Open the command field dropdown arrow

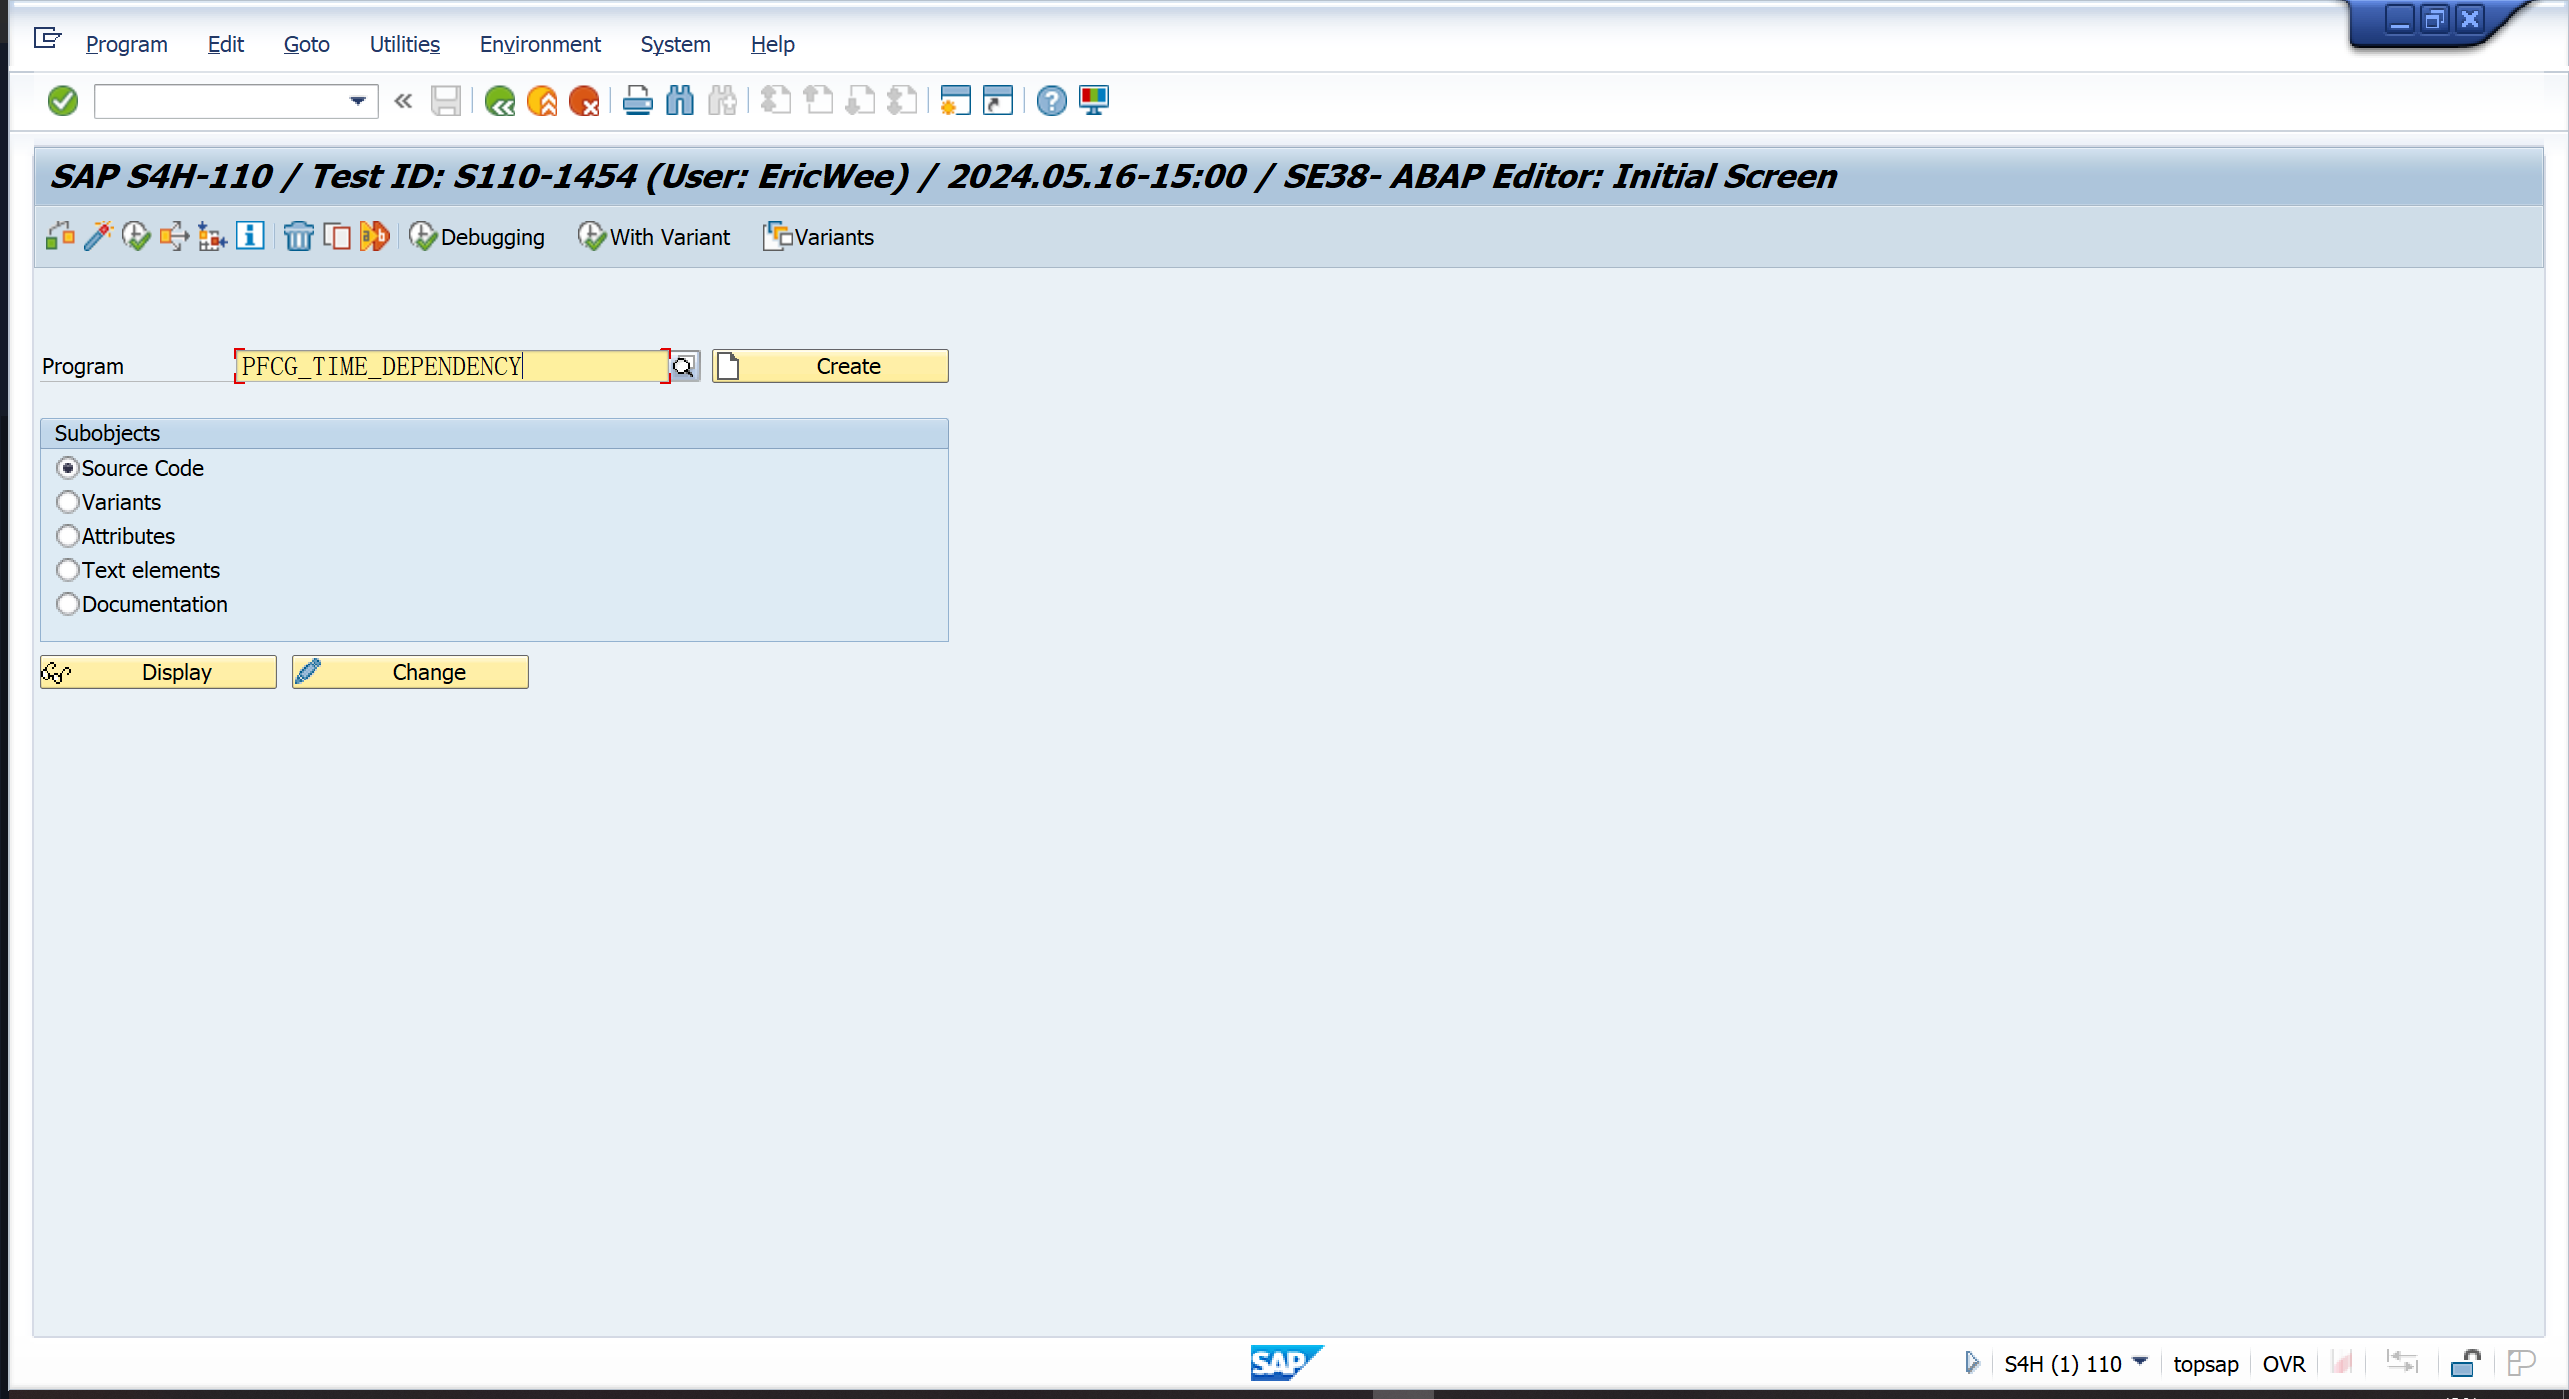[x=357, y=101]
